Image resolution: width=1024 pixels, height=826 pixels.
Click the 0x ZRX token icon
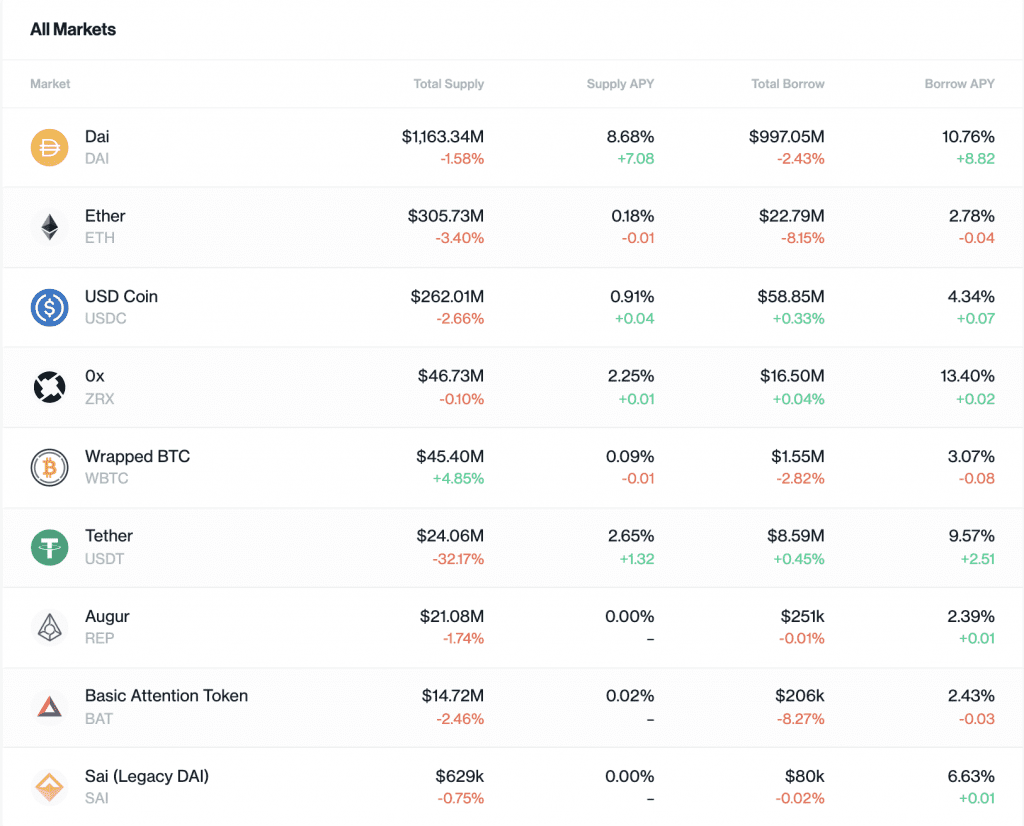click(49, 388)
